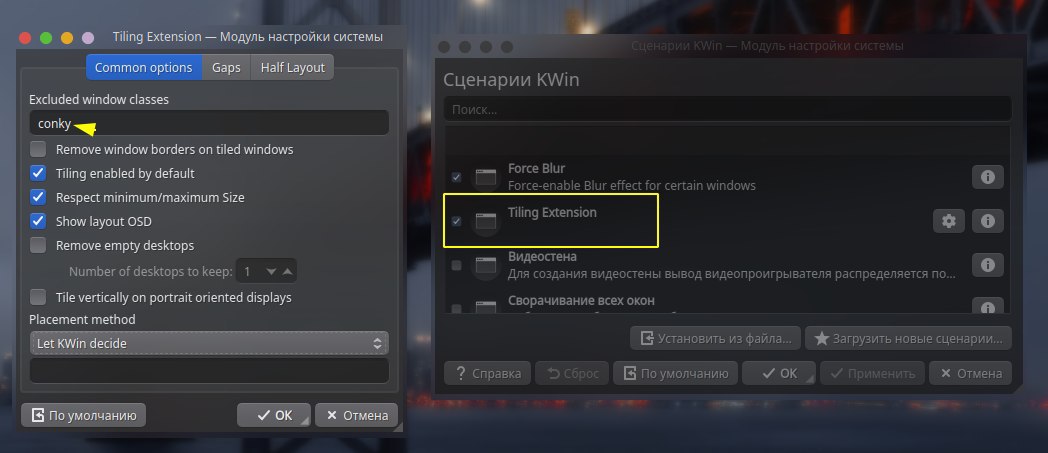The width and height of the screenshot is (1048, 453).
Task: Click the red window dot in Tiling Extension titlebar
Action: 25,37
